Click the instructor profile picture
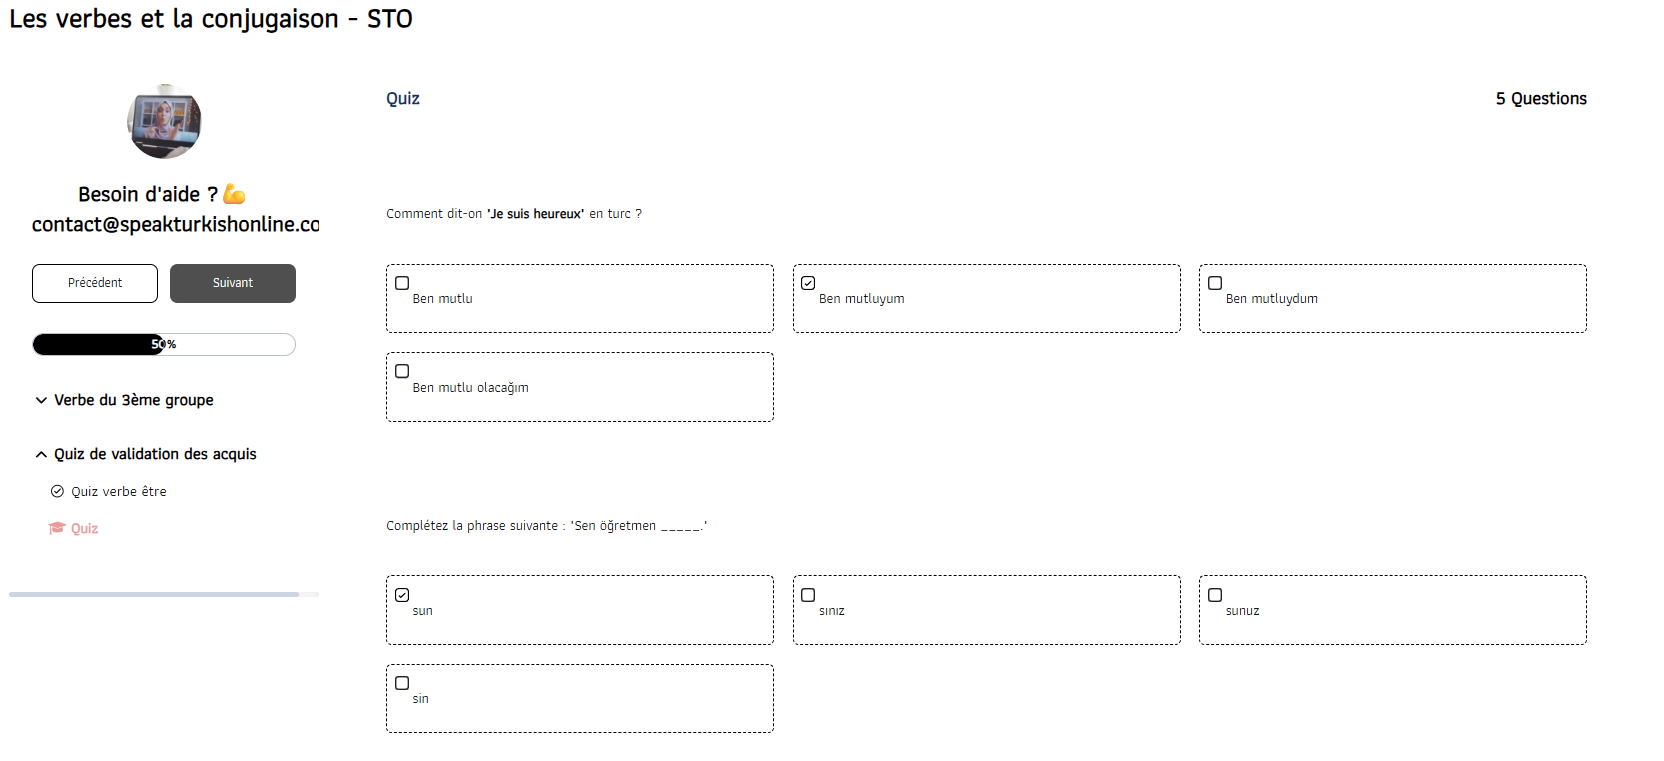1664x761 pixels. [164, 121]
